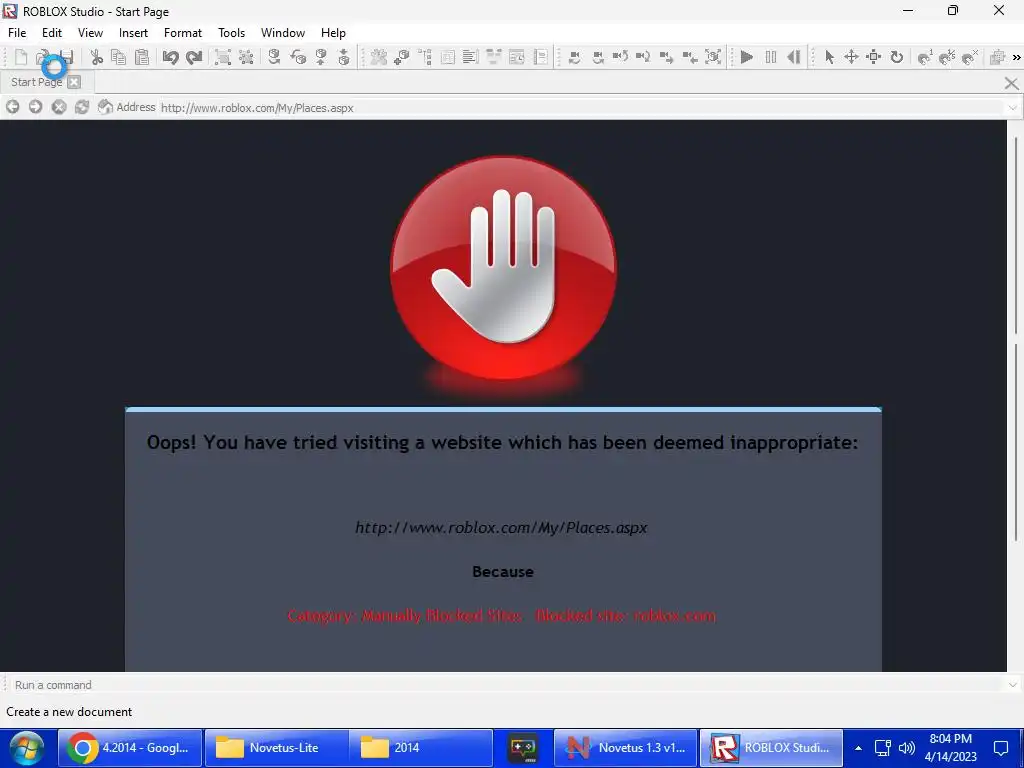Click the rotate part icon

tap(274, 57)
